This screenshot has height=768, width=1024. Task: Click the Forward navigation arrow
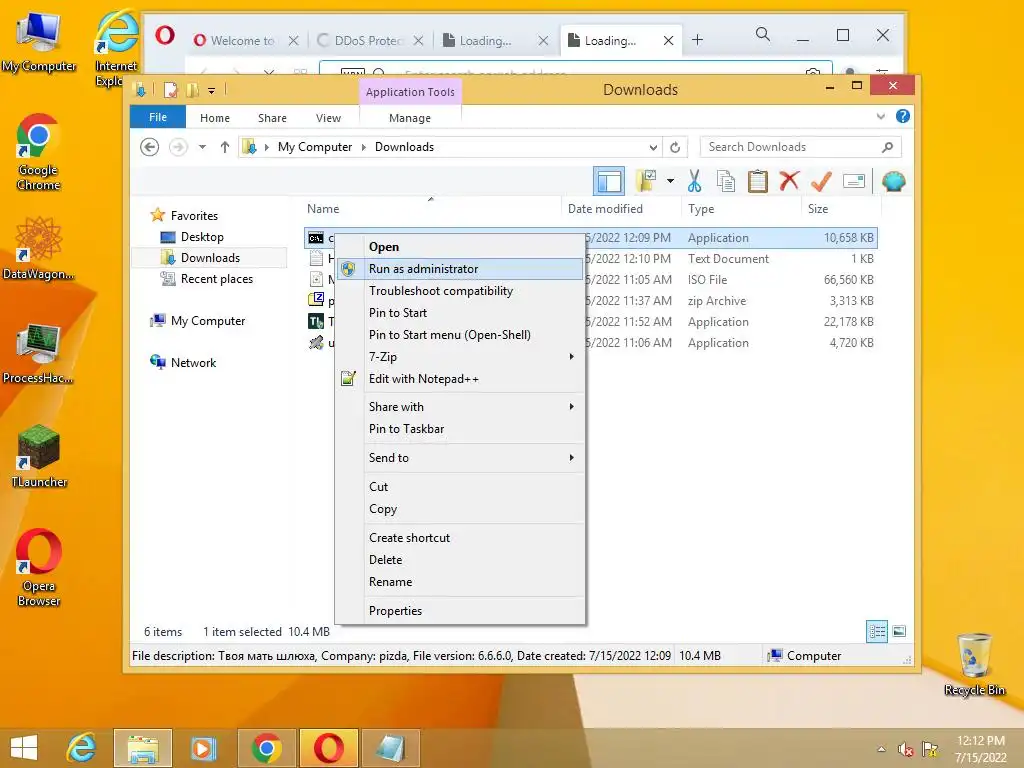tap(178, 147)
